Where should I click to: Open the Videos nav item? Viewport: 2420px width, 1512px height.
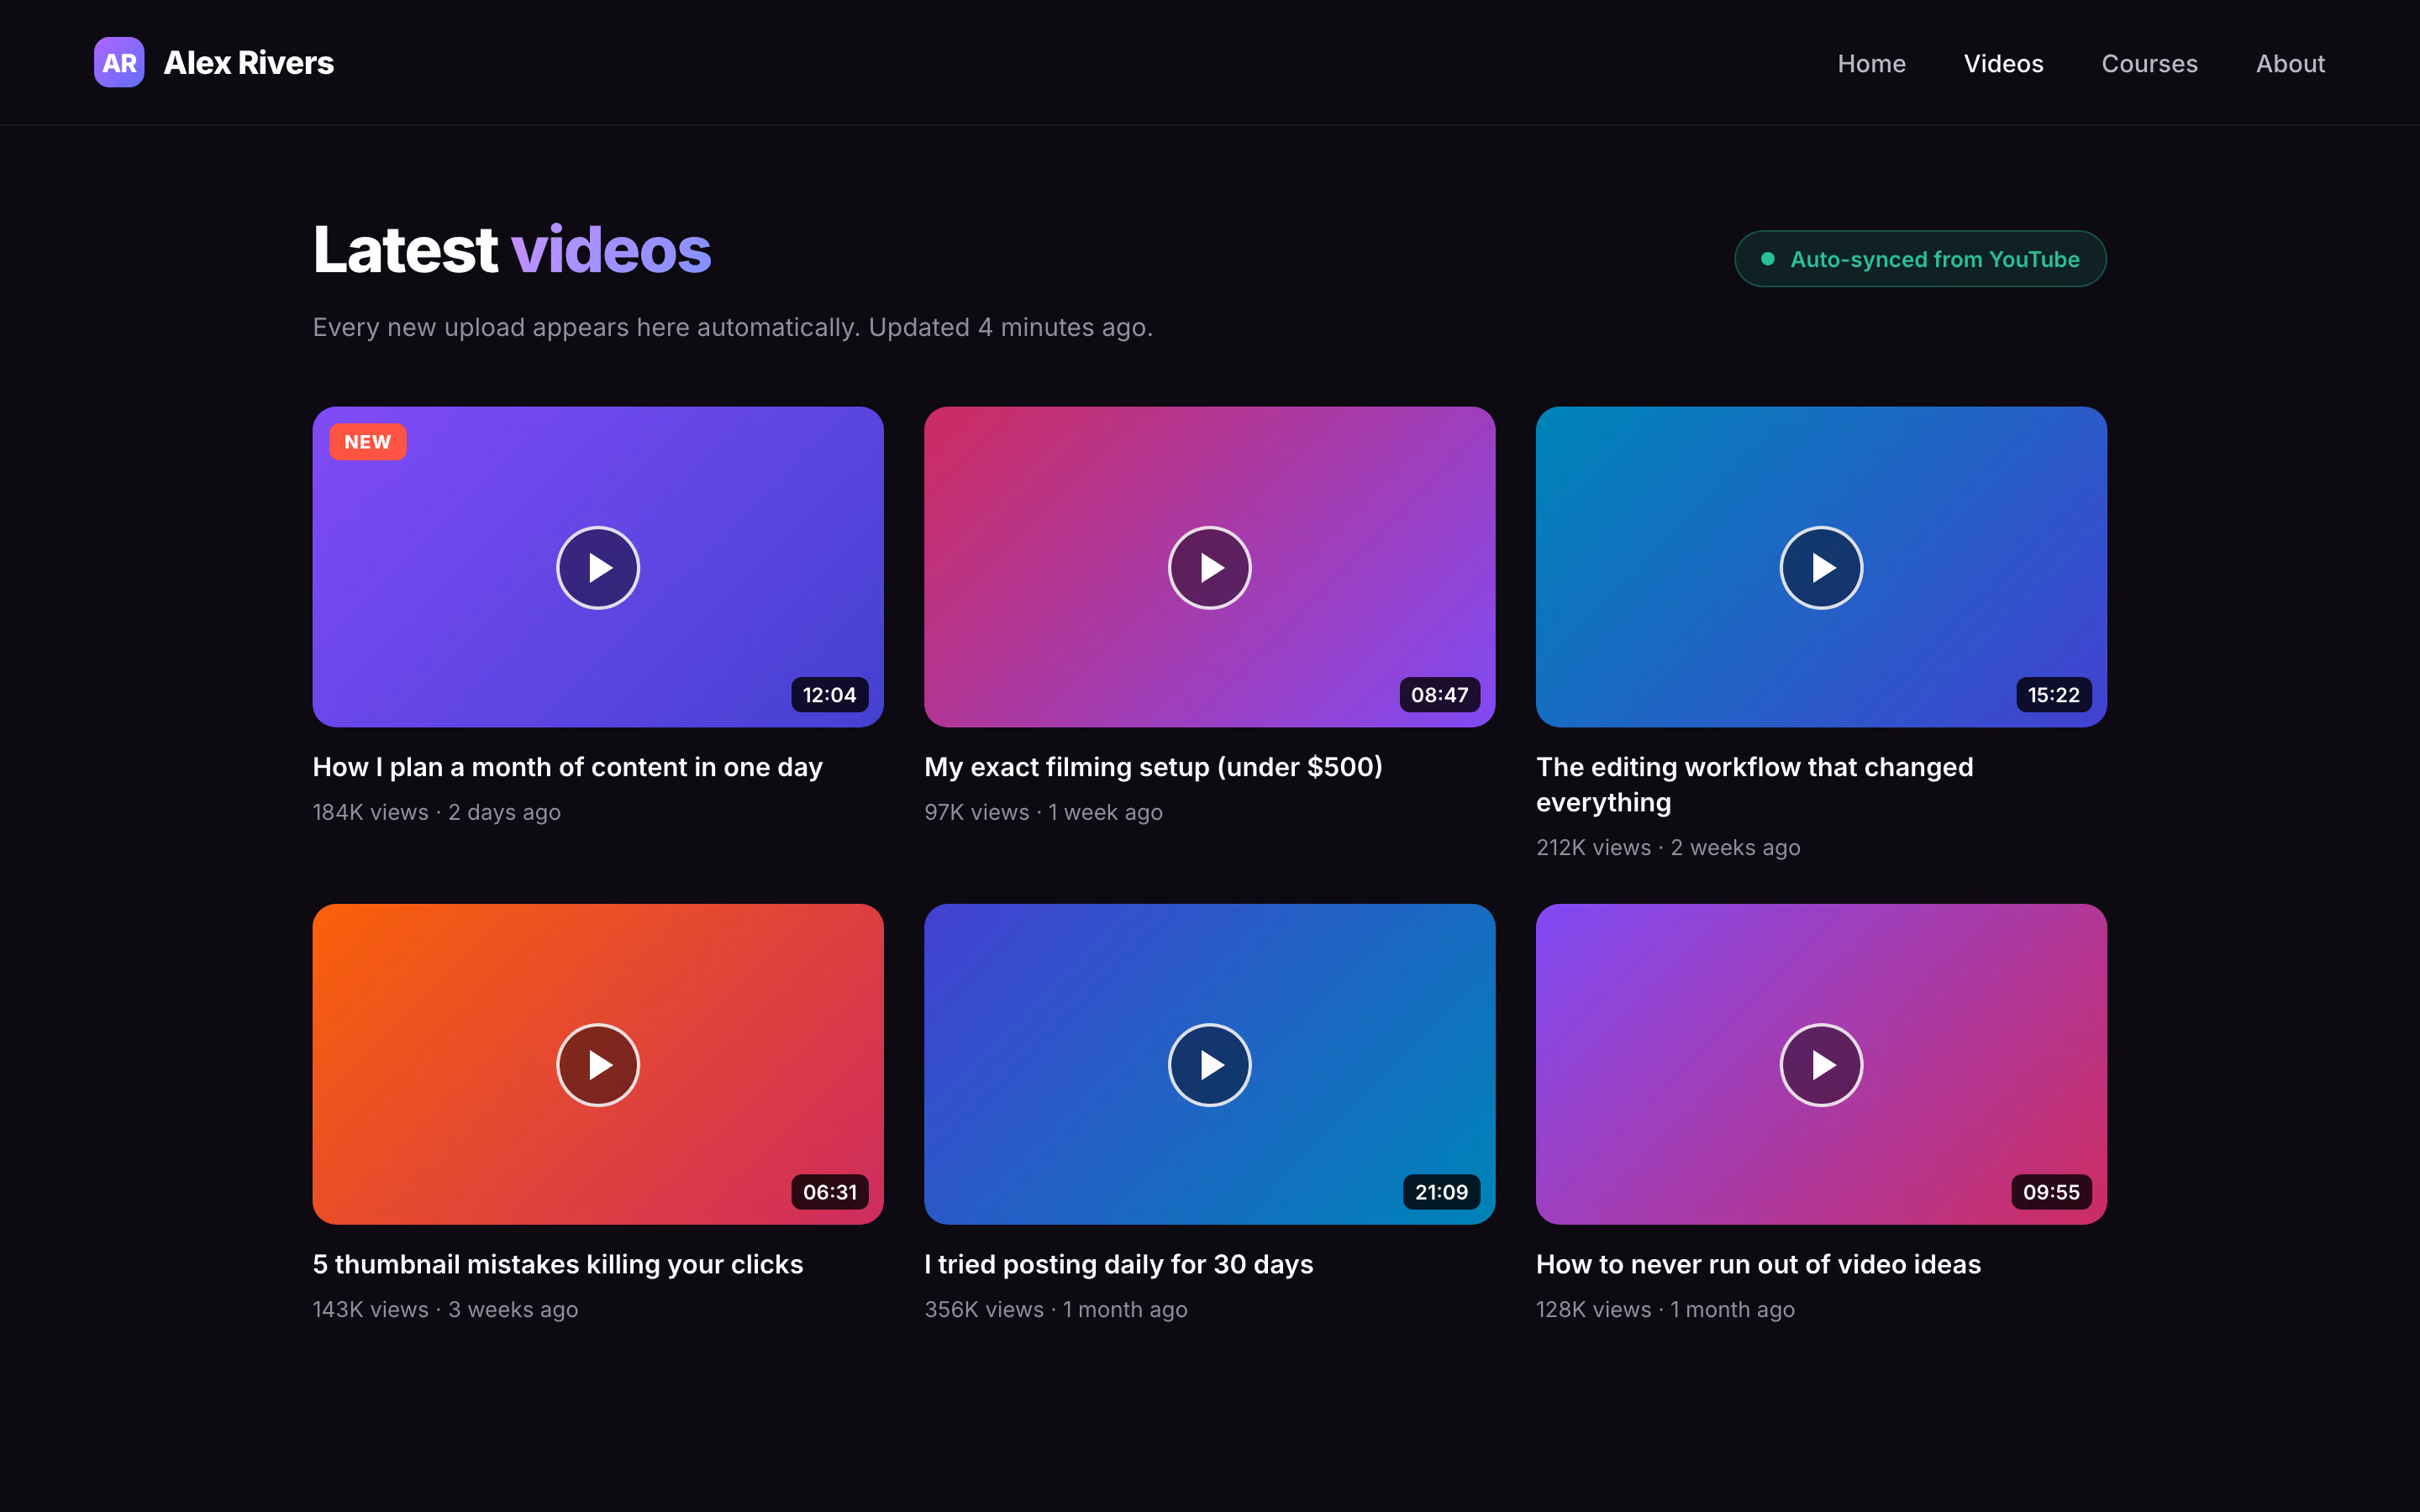pyautogui.click(x=2003, y=63)
